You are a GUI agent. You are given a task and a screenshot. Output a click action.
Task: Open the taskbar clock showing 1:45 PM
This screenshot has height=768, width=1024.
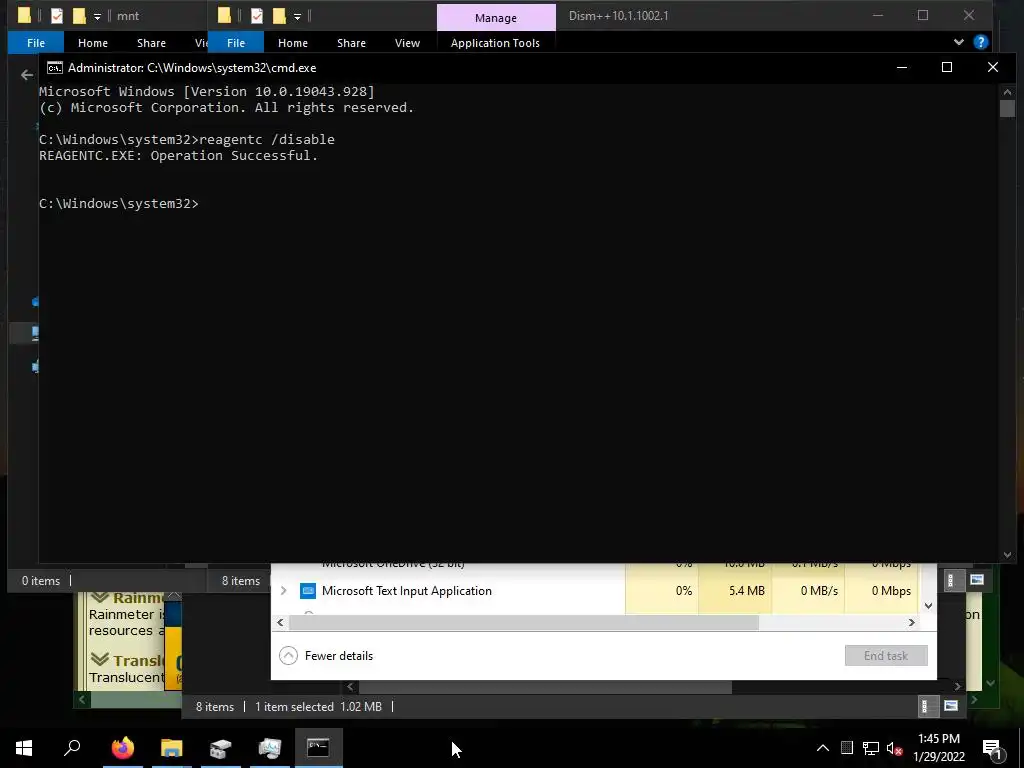tap(938, 748)
